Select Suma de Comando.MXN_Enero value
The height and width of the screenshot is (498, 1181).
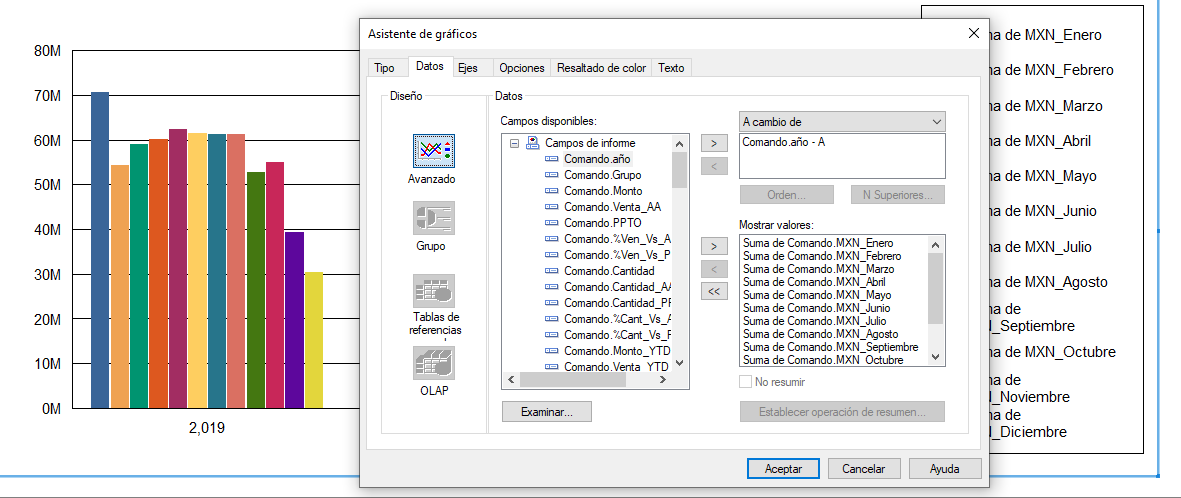pos(818,243)
